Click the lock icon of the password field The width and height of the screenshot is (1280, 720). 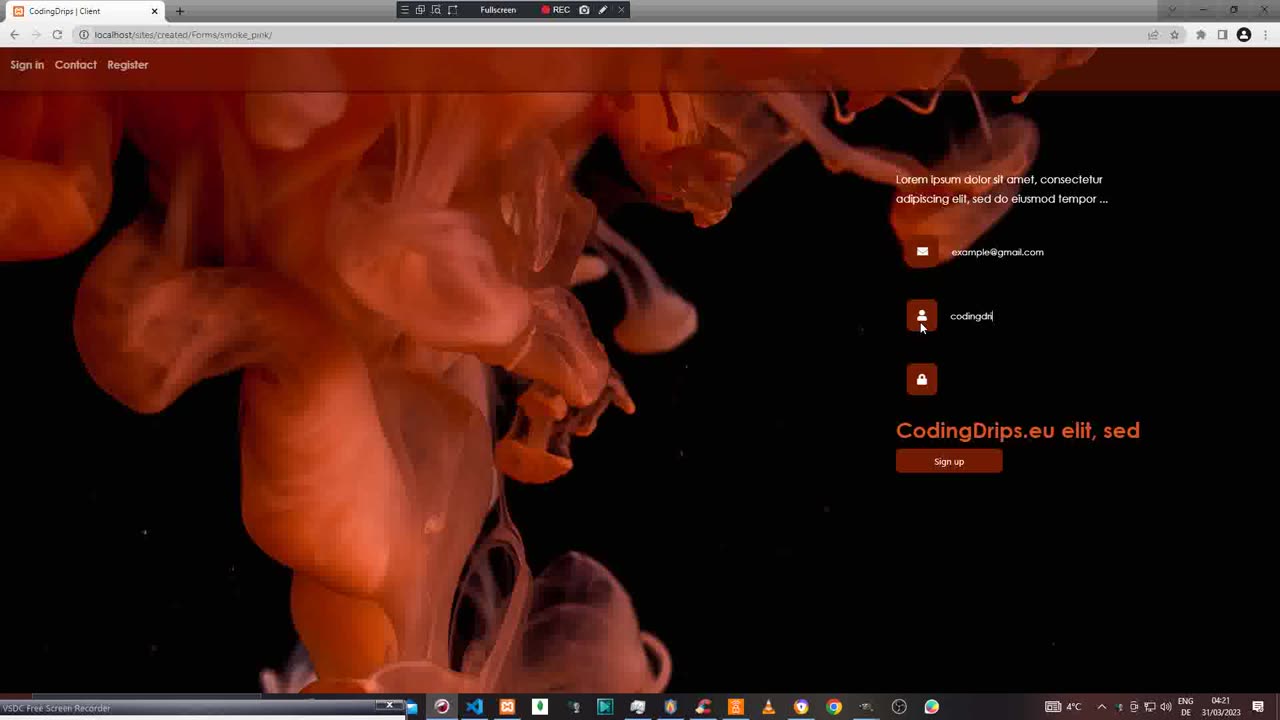point(922,379)
